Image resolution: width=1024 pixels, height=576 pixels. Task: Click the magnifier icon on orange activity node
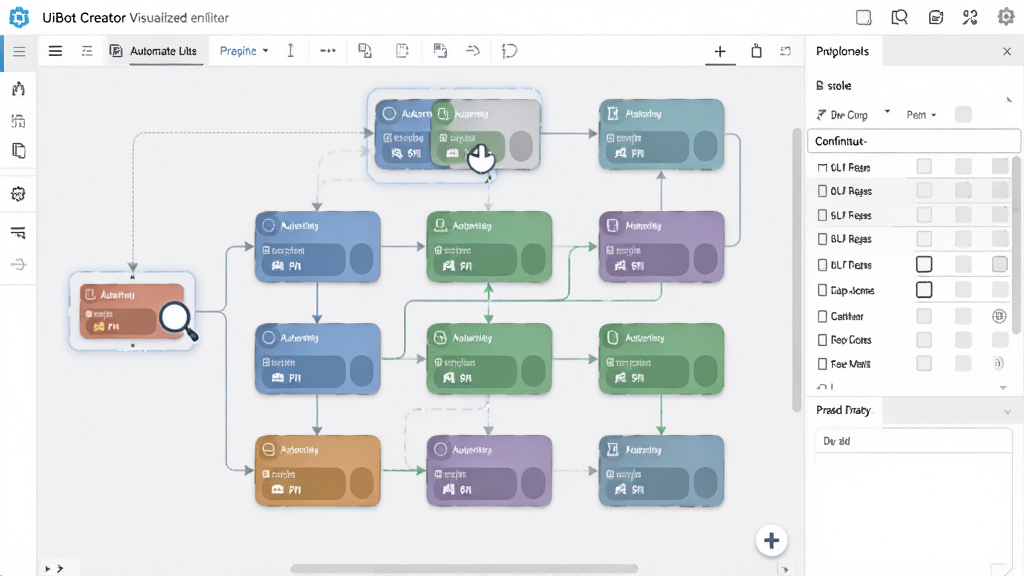tap(178, 319)
